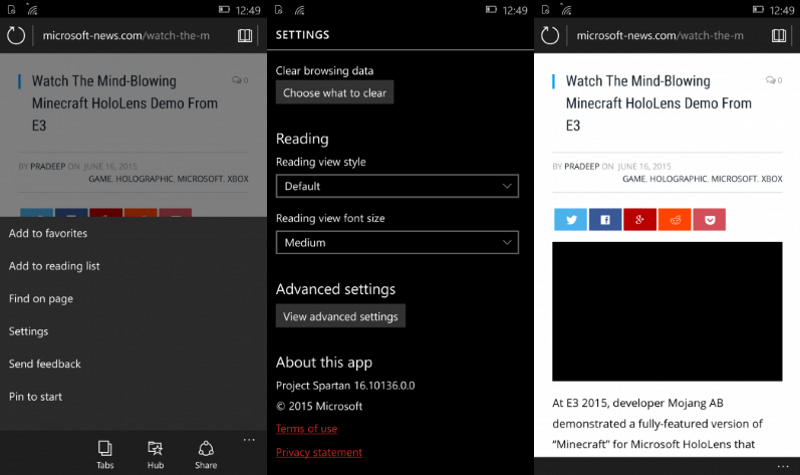Open Hub in bottom bar
This screenshot has width=800, height=475.
coord(156,454)
